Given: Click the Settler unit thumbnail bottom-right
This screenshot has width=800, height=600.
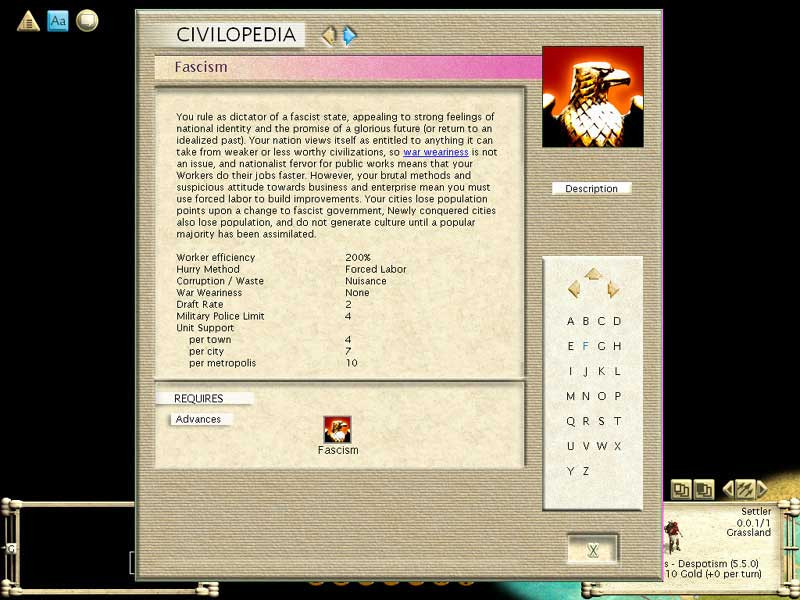Looking at the screenshot, I should pyautogui.click(x=674, y=535).
